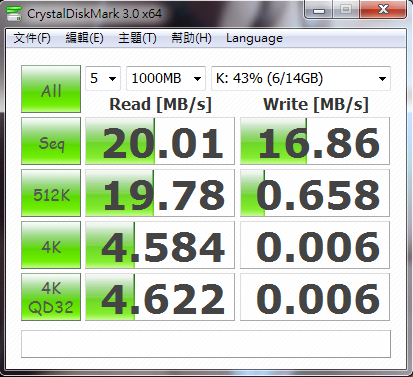
Task: Click the 4K QD32 write result 0.006
Action: [x=315, y=297]
